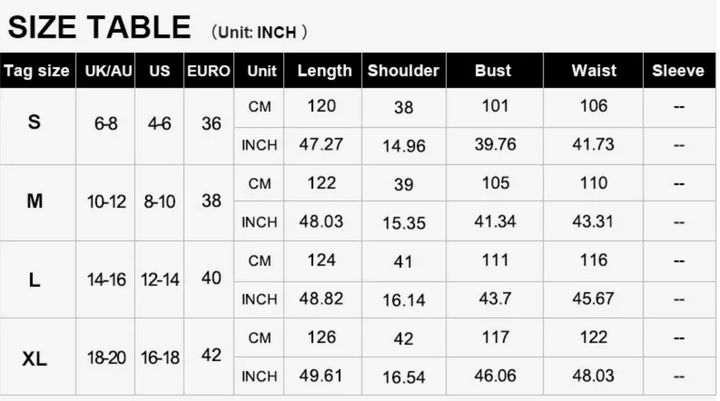Select the Shoulder column header
720x401 pixels.
[x=403, y=71]
